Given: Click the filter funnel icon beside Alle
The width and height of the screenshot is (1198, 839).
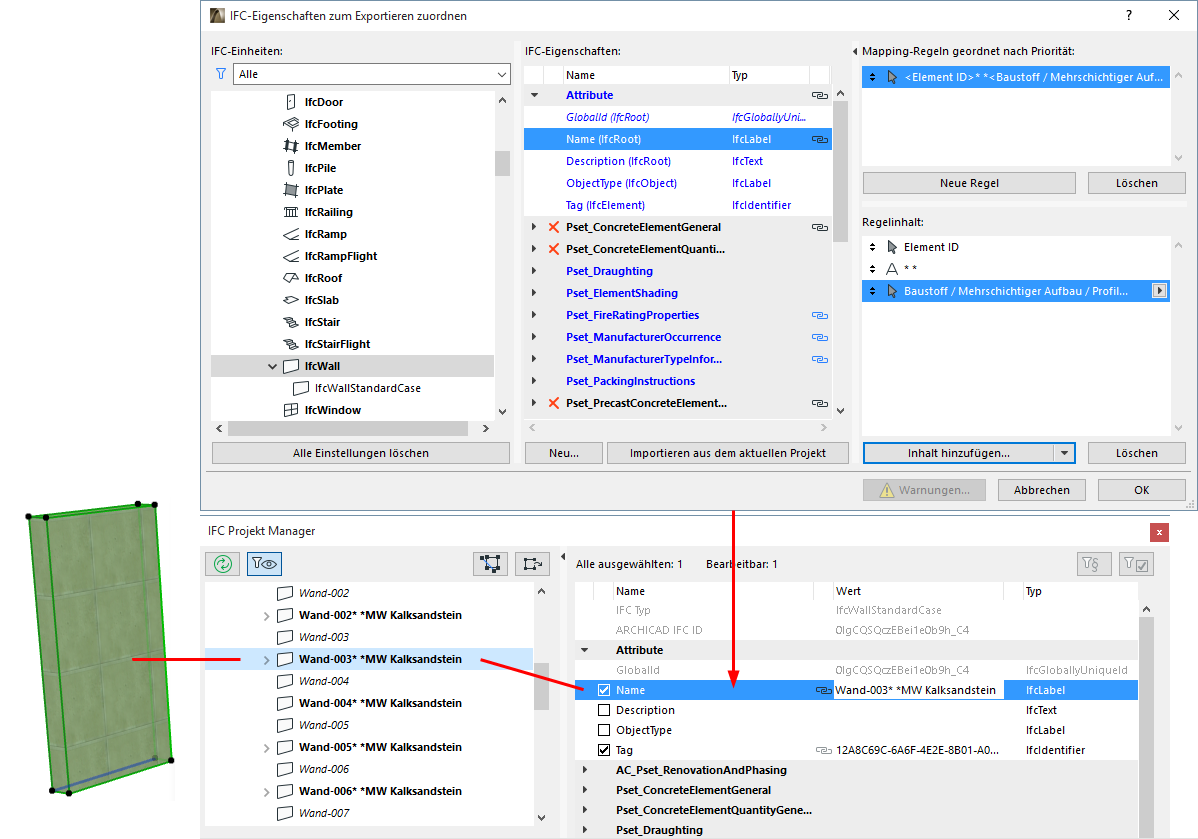Looking at the screenshot, I should click(221, 74).
